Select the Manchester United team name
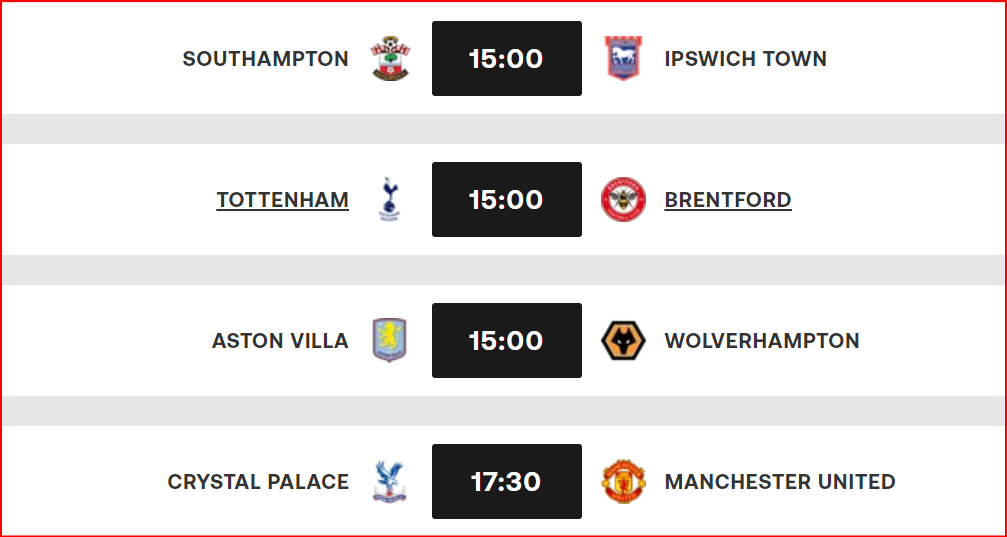This screenshot has width=1007, height=537. click(x=780, y=482)
